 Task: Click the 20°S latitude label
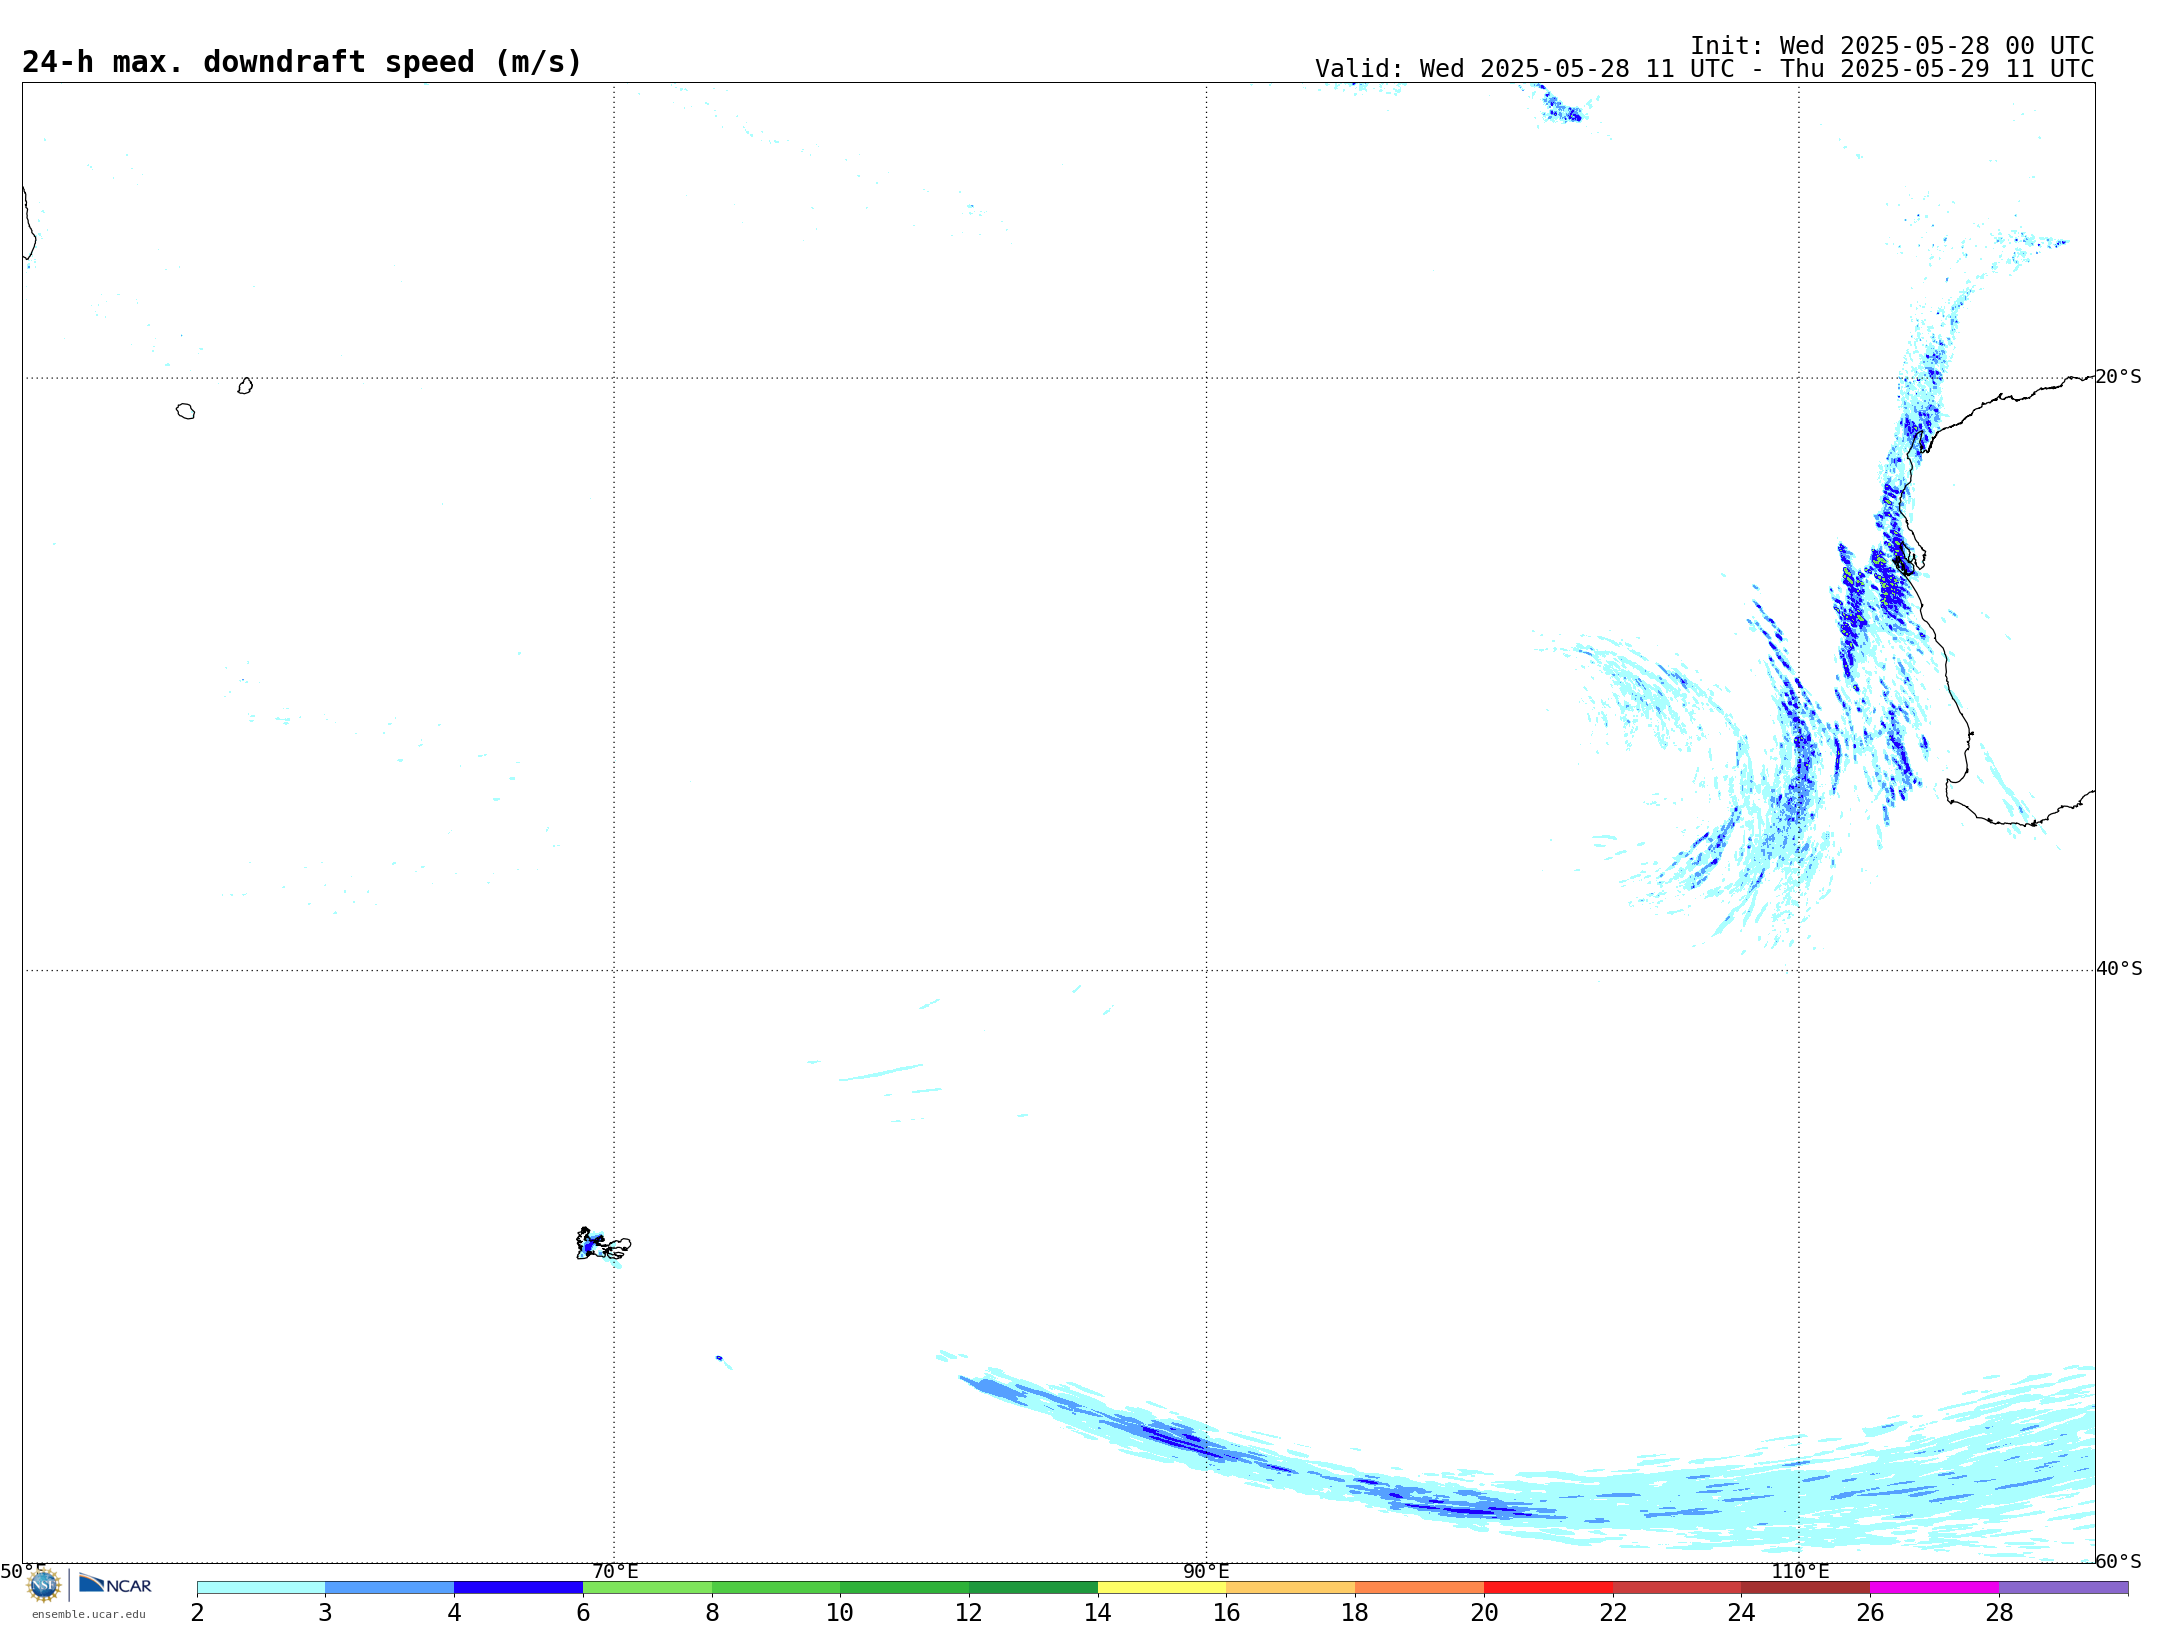click(2119, 377)
